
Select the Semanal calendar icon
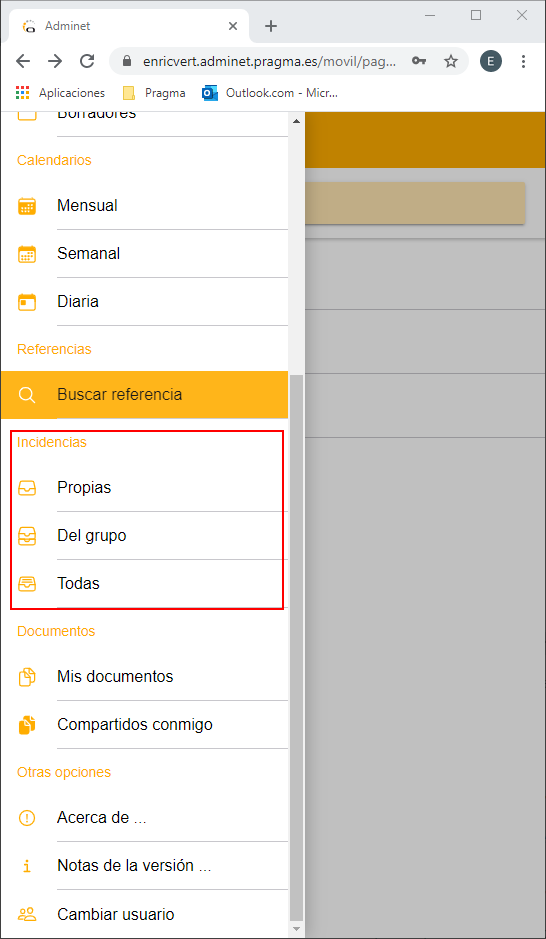27,254
